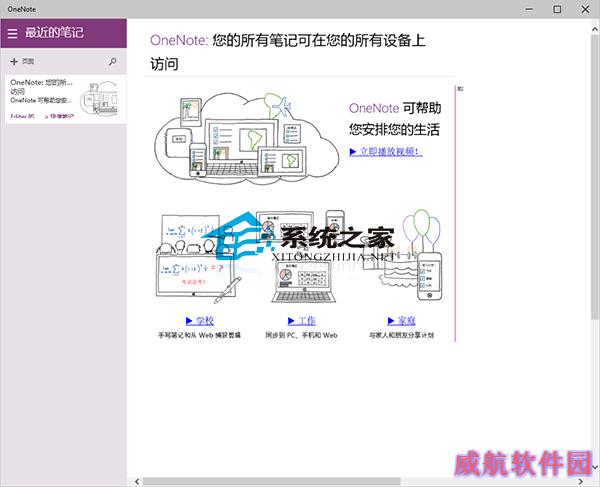Click the horizontal scrollbar thumb
The width and height of the screenshot is (600, 487).
[x=272, y=482]
